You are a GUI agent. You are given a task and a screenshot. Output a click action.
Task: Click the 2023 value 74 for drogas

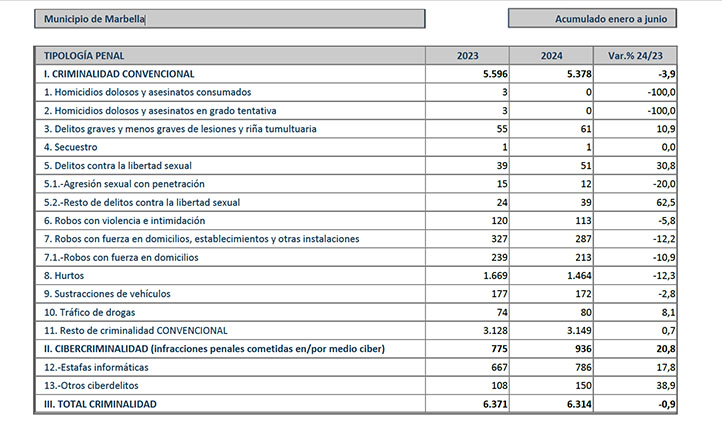[x=502, y=312]
